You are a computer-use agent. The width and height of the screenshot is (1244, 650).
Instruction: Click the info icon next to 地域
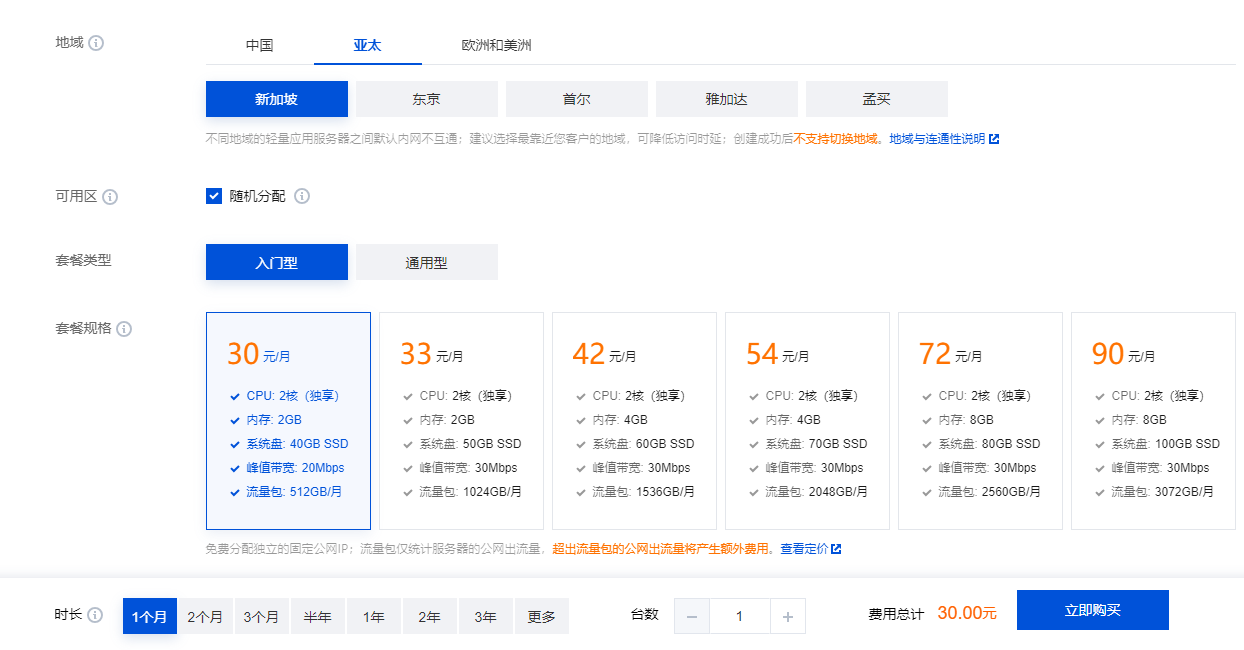(96, 44)
